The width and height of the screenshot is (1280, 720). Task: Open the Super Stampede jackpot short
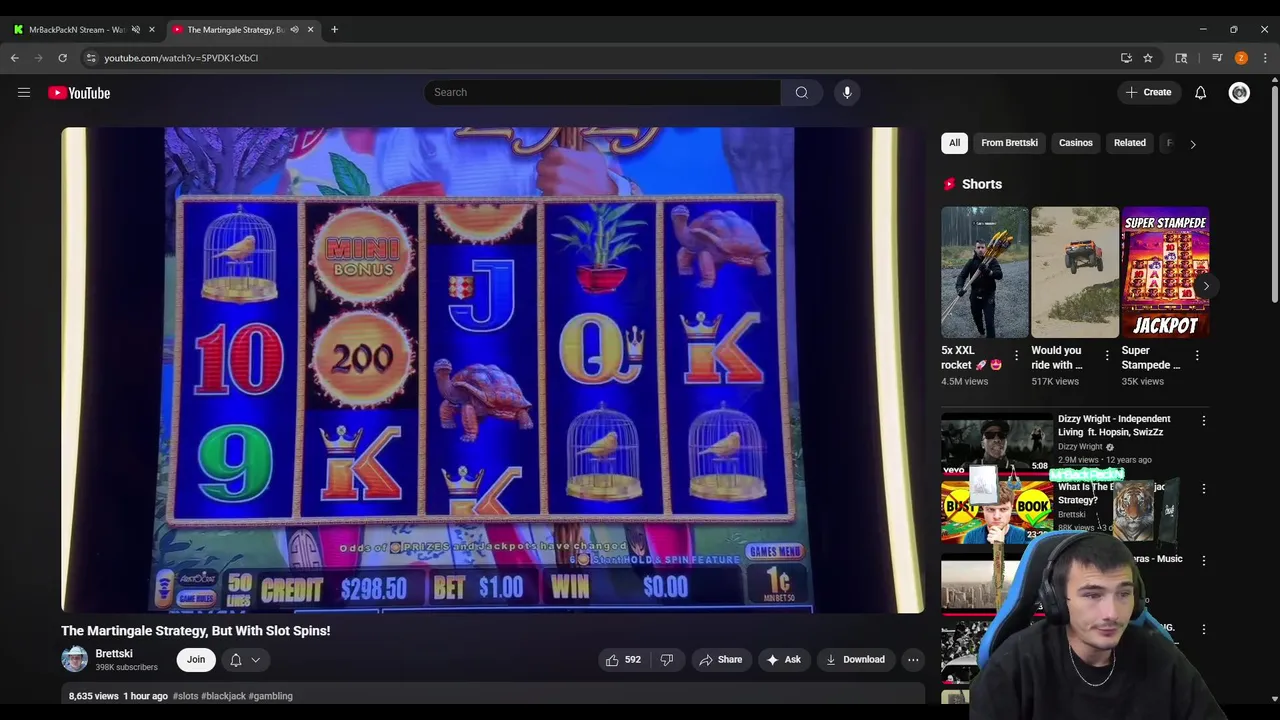tap(1165, 272)
